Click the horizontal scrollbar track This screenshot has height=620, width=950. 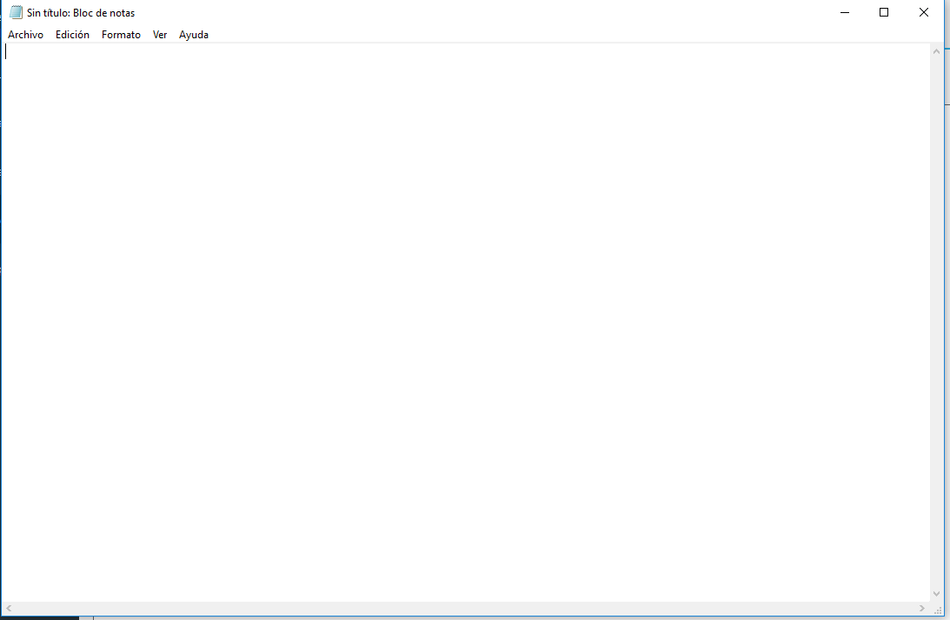[x=465, y=608]
